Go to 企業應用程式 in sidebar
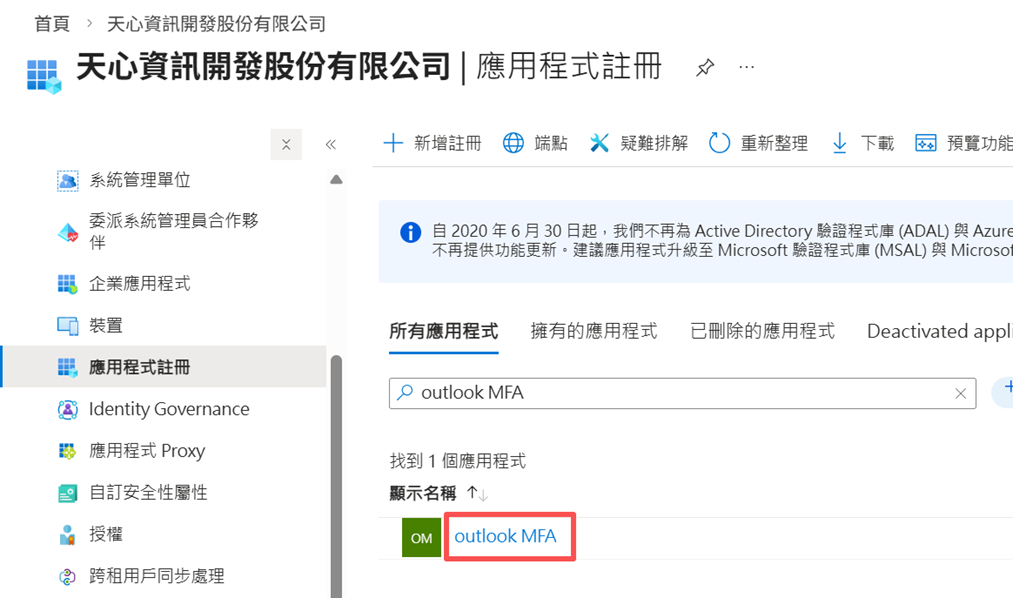 click(x=139, y=284)
